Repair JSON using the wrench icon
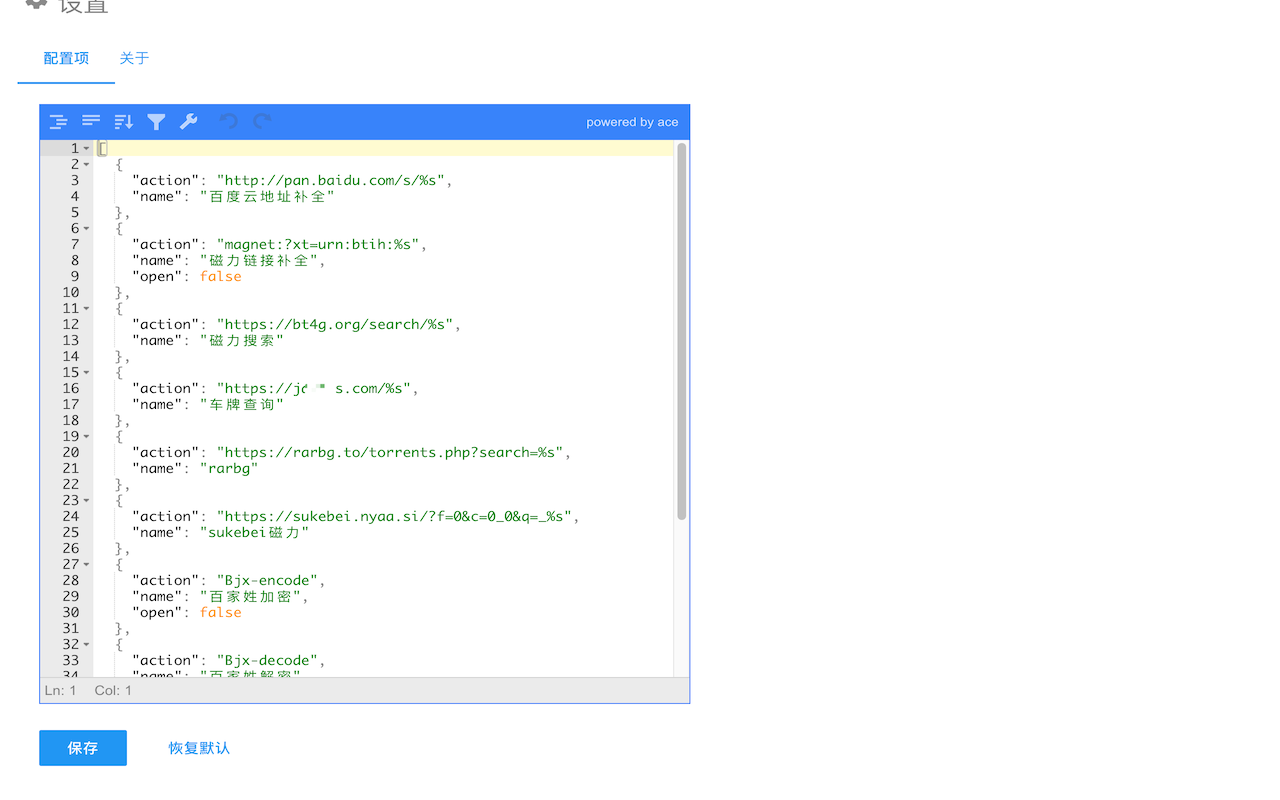Image resolution: width=1280 pixels, height=800 pixels. coord(188,122)
